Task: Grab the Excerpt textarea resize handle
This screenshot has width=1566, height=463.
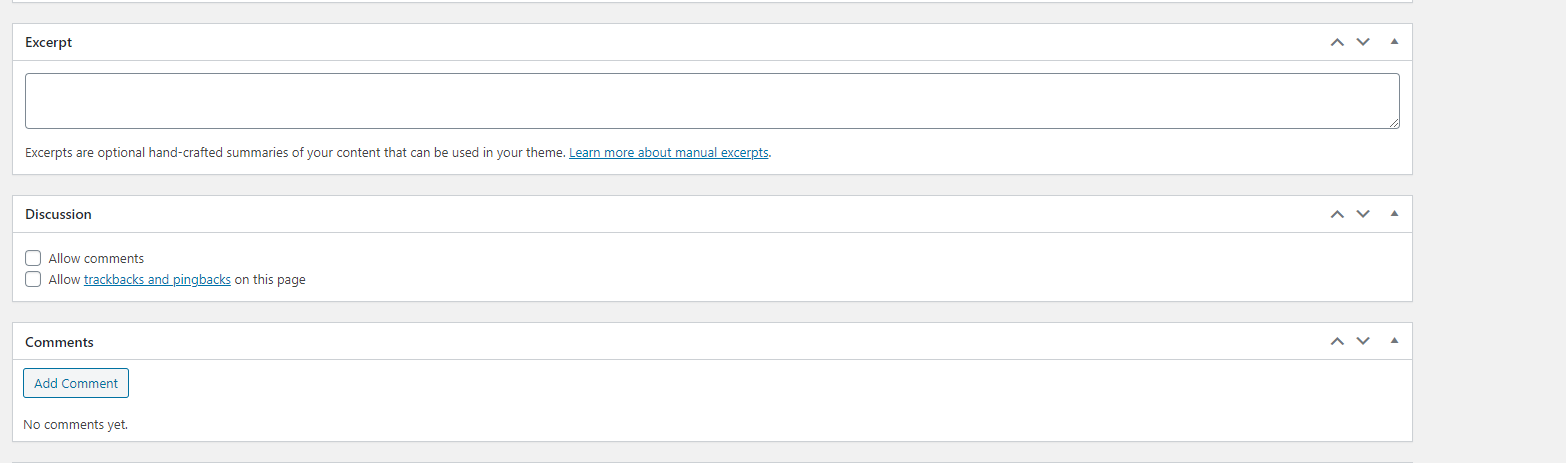Action: click(1394, 123)
